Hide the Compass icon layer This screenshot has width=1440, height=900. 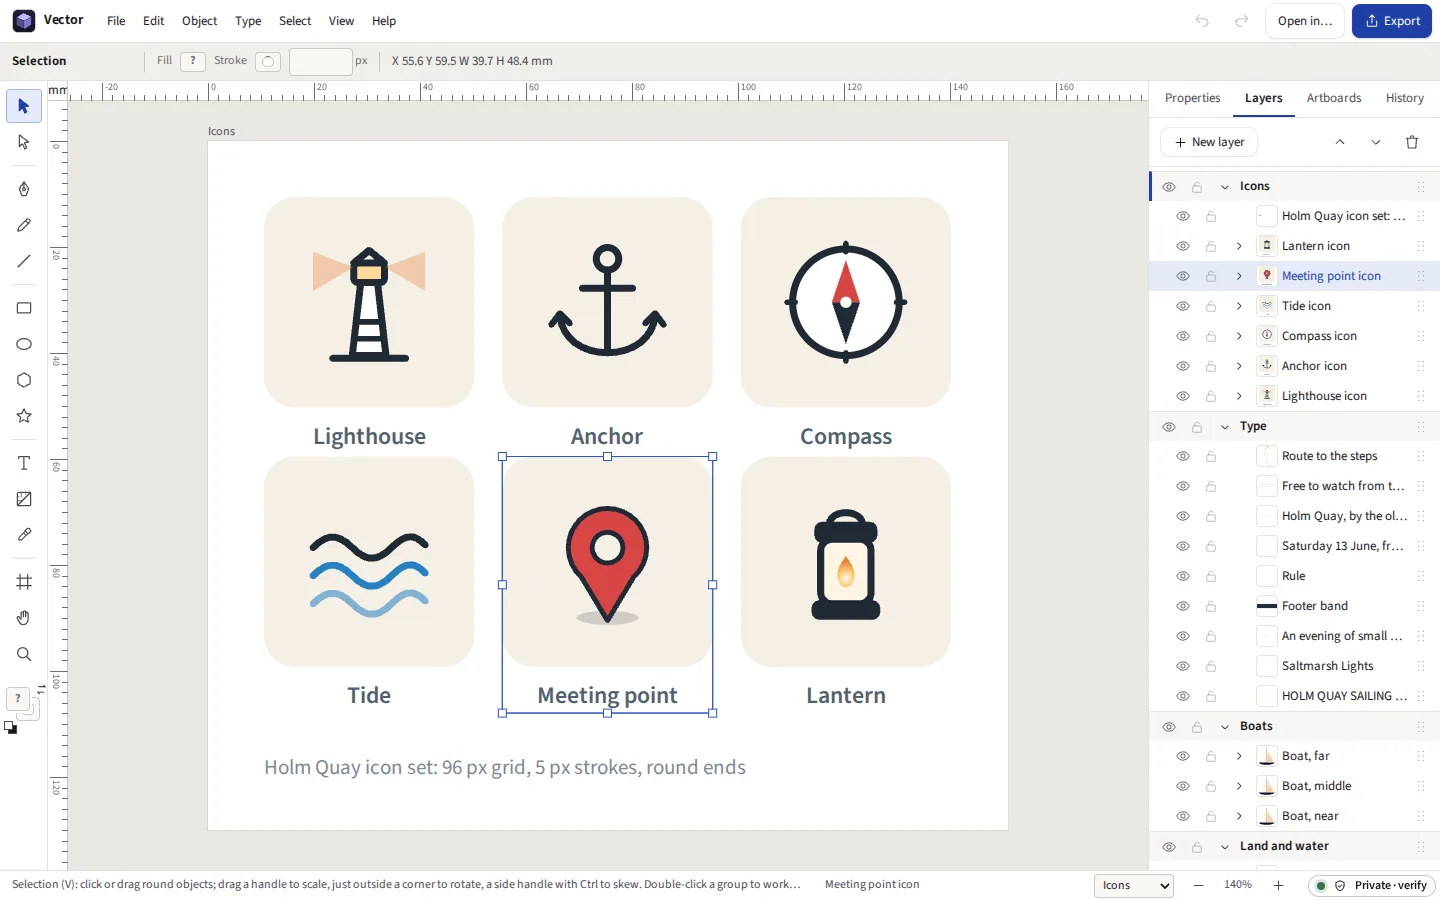1182,336
